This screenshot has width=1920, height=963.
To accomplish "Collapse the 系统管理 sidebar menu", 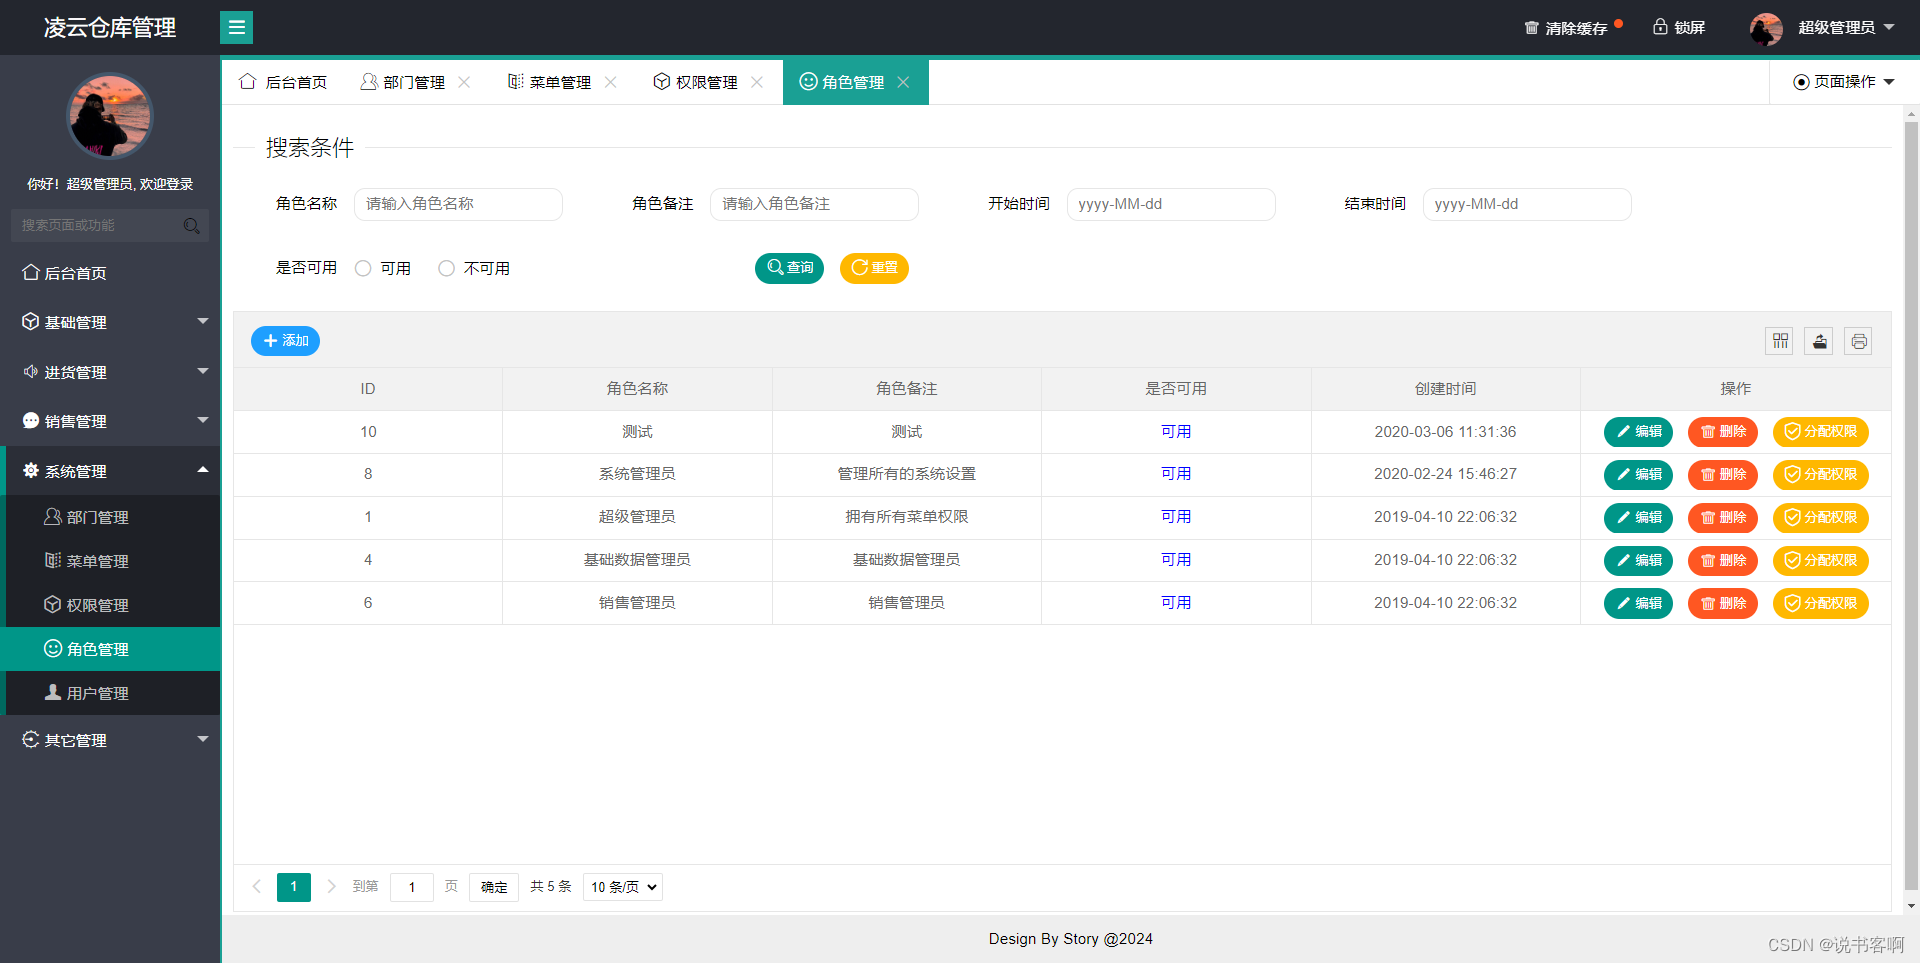I will (x=110, y=471).
